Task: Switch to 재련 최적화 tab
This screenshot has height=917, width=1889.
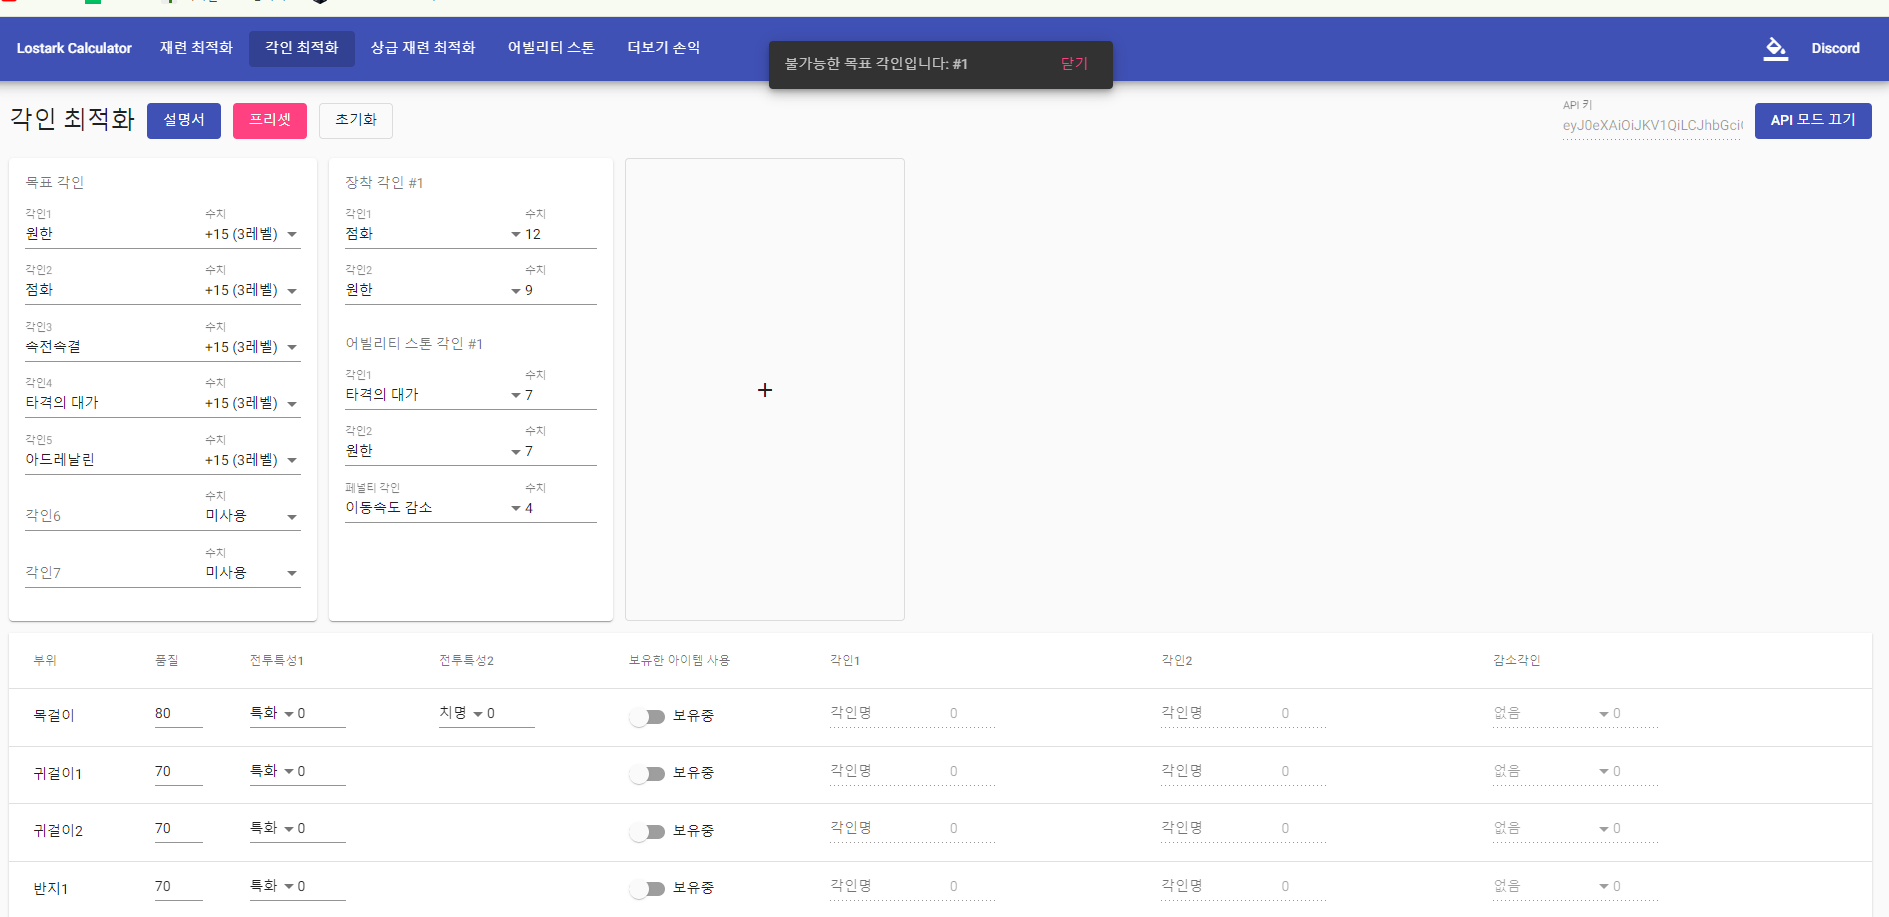Action: tap(196, 48)
